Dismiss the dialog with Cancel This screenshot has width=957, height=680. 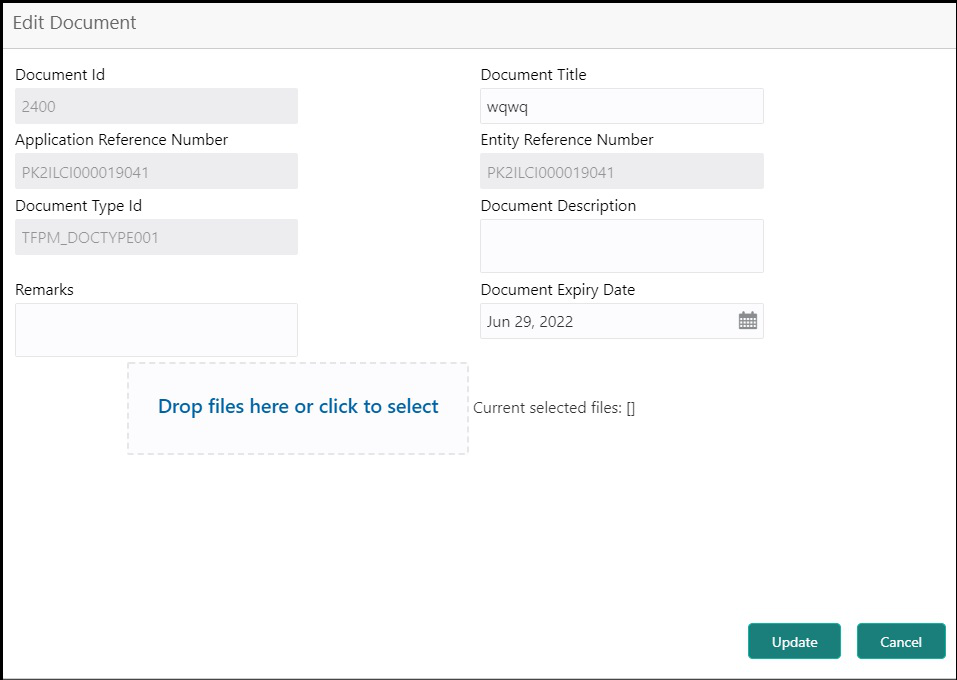click(901, 642)
